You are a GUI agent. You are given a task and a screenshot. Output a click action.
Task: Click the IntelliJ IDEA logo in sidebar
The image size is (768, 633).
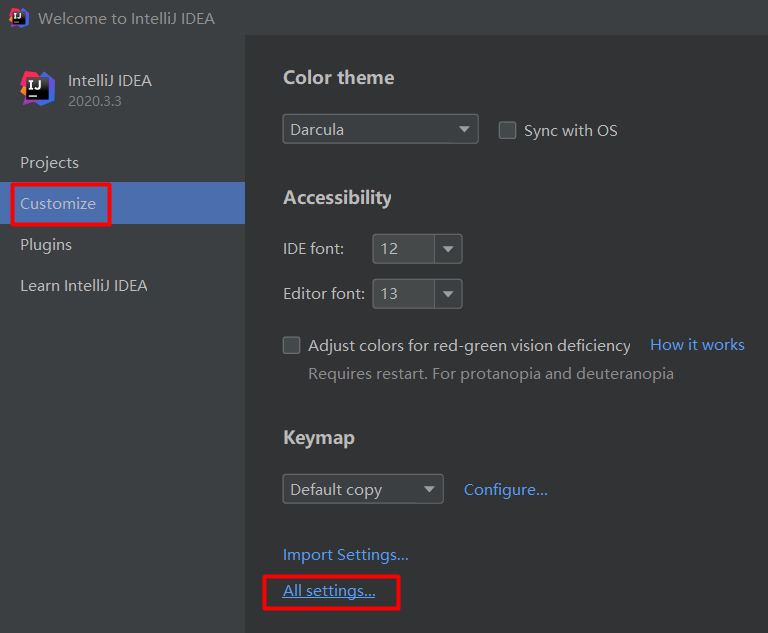click(x=37, y=89)
